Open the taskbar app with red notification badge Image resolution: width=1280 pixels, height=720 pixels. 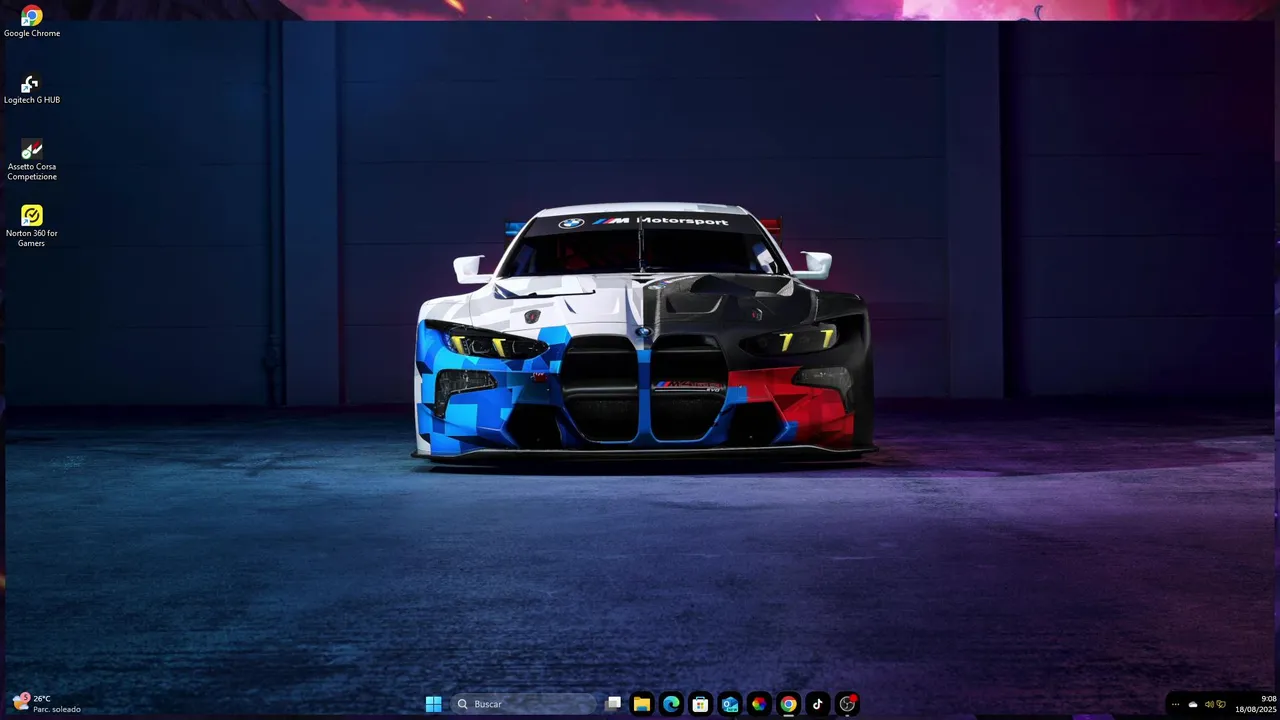[x=848, y=704]
